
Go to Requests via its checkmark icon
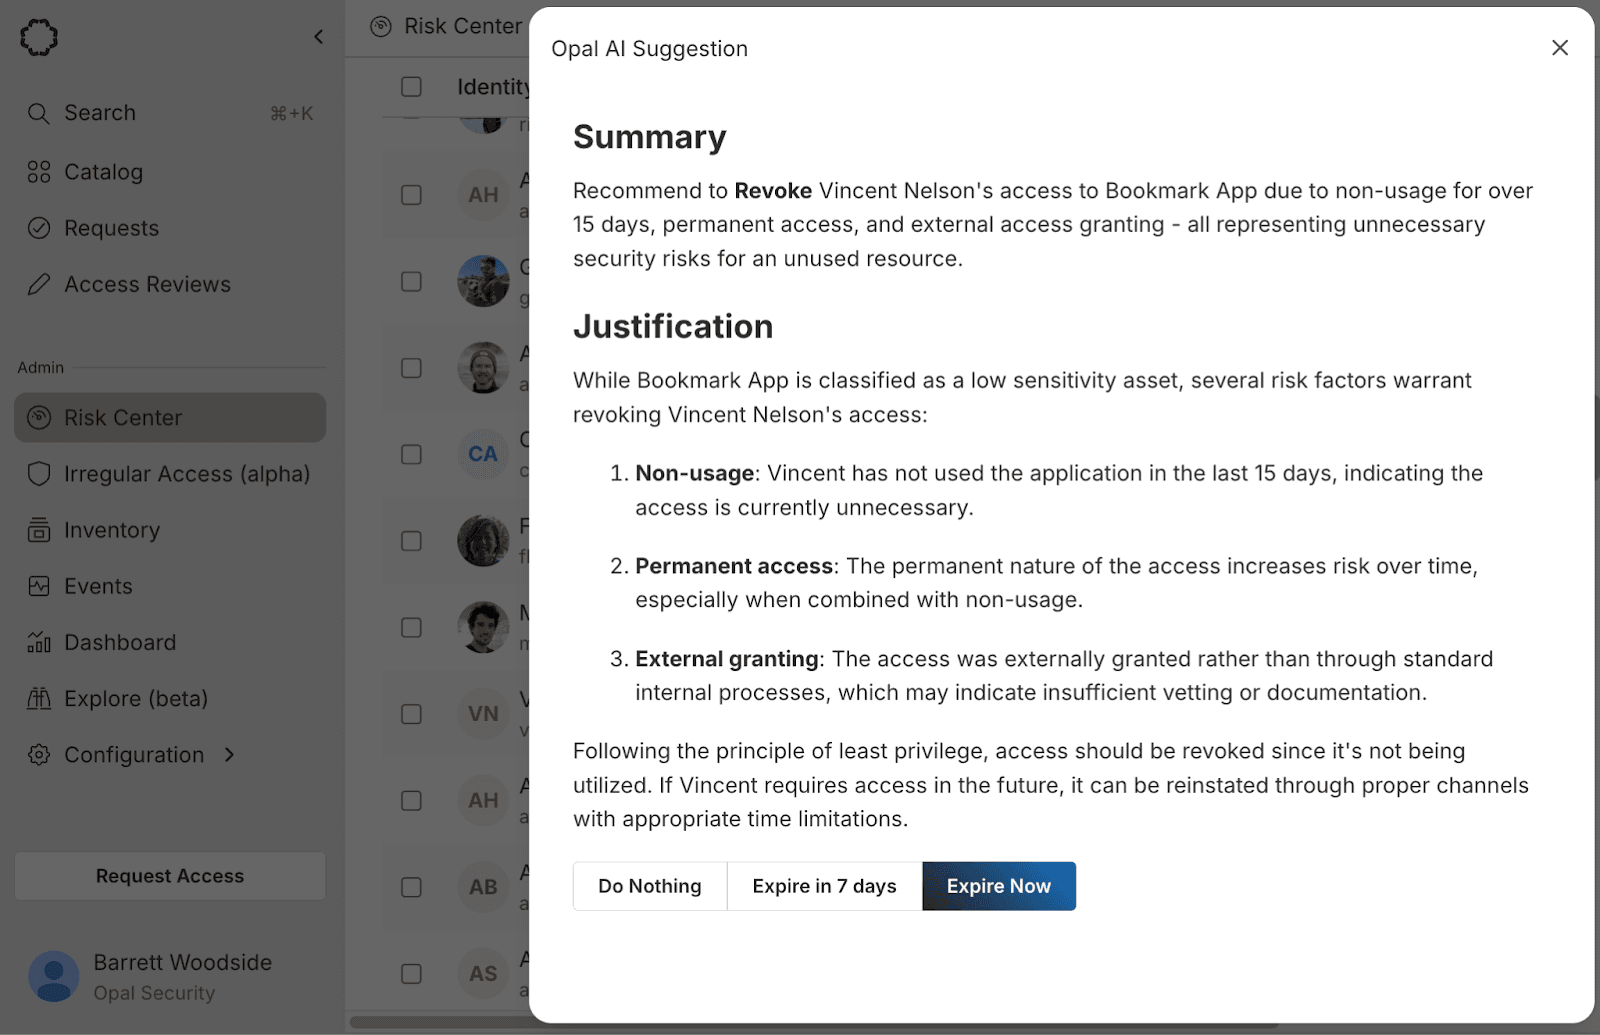(38, 228)
